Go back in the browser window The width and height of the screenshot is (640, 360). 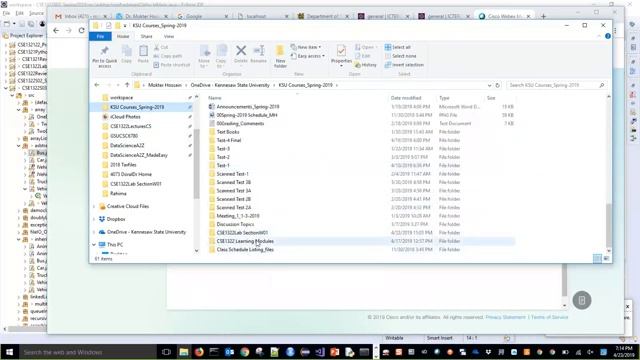[56, 30]
